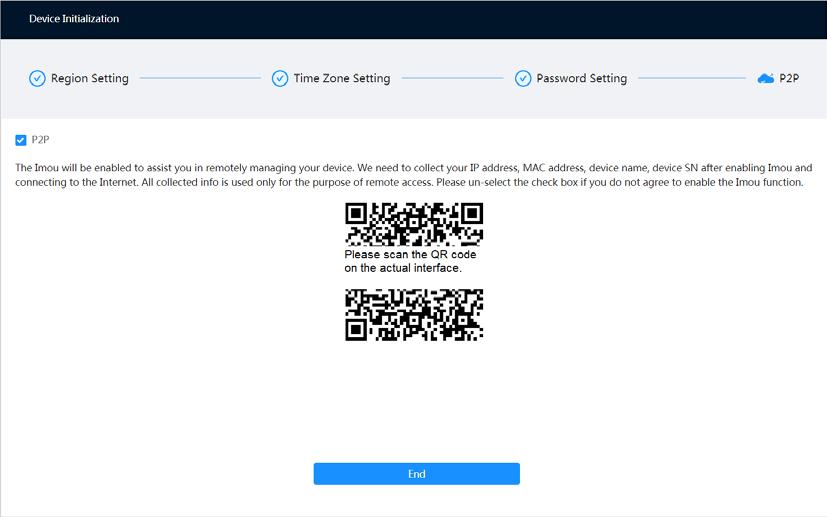Image resolution: width=827 pixels, height=517 pixels.
Task: Click the P2P cloud icon
Action: click(x=765, y=79)
